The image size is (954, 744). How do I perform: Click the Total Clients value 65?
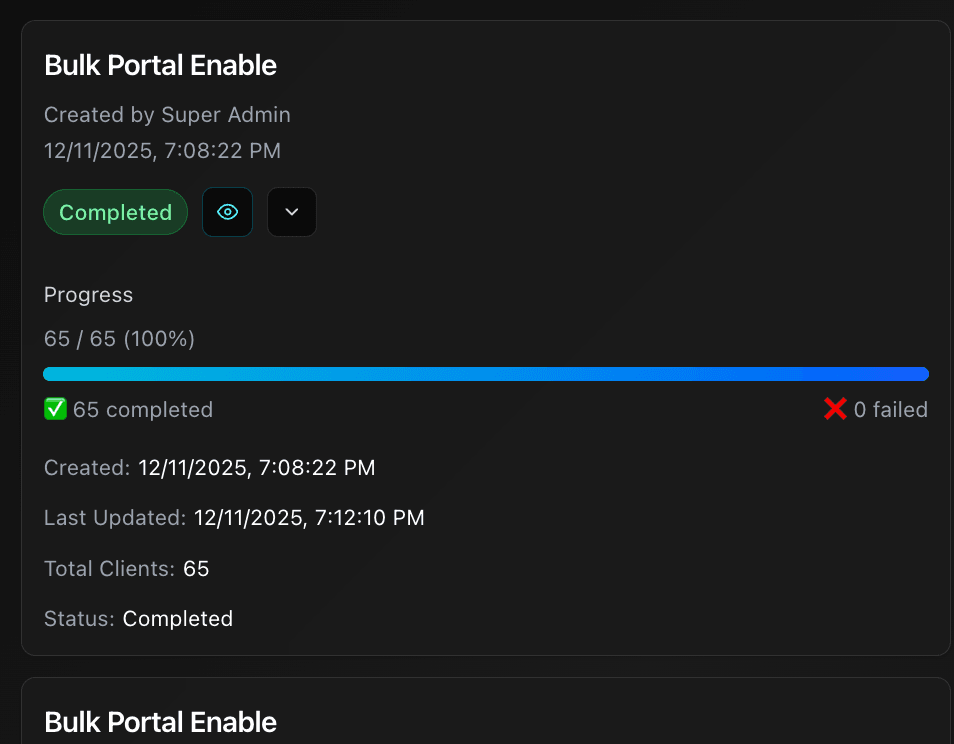pos(196,569)
